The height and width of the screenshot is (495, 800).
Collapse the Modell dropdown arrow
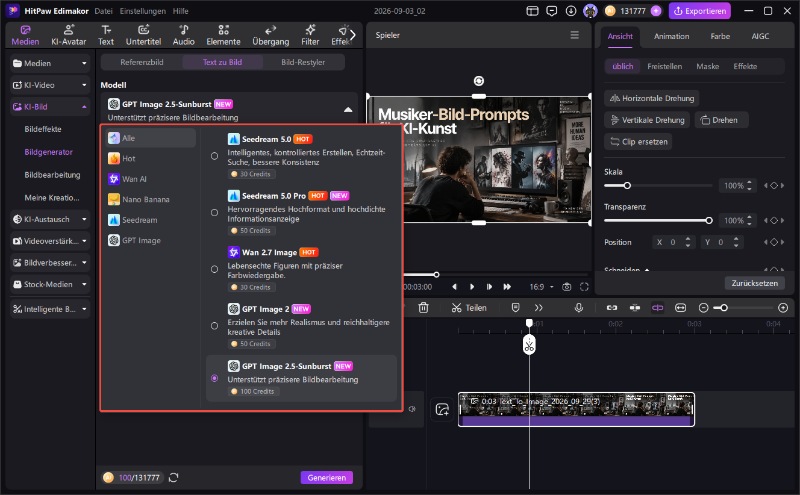pyautogui.click(x=348, y=110)
